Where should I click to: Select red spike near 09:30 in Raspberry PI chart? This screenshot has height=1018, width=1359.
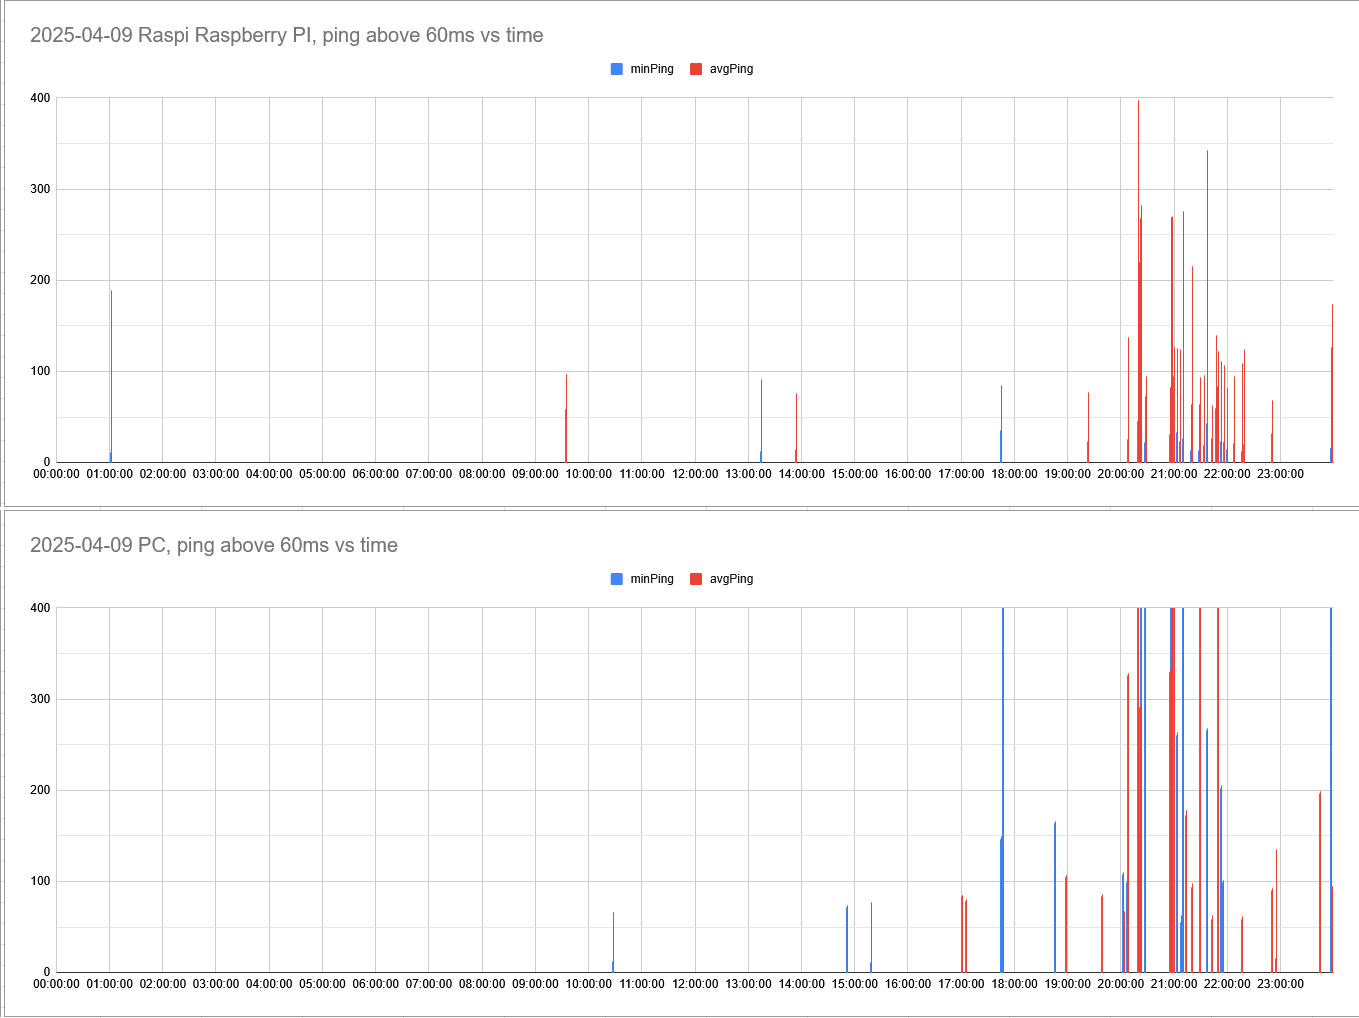(x=566, y=420)
